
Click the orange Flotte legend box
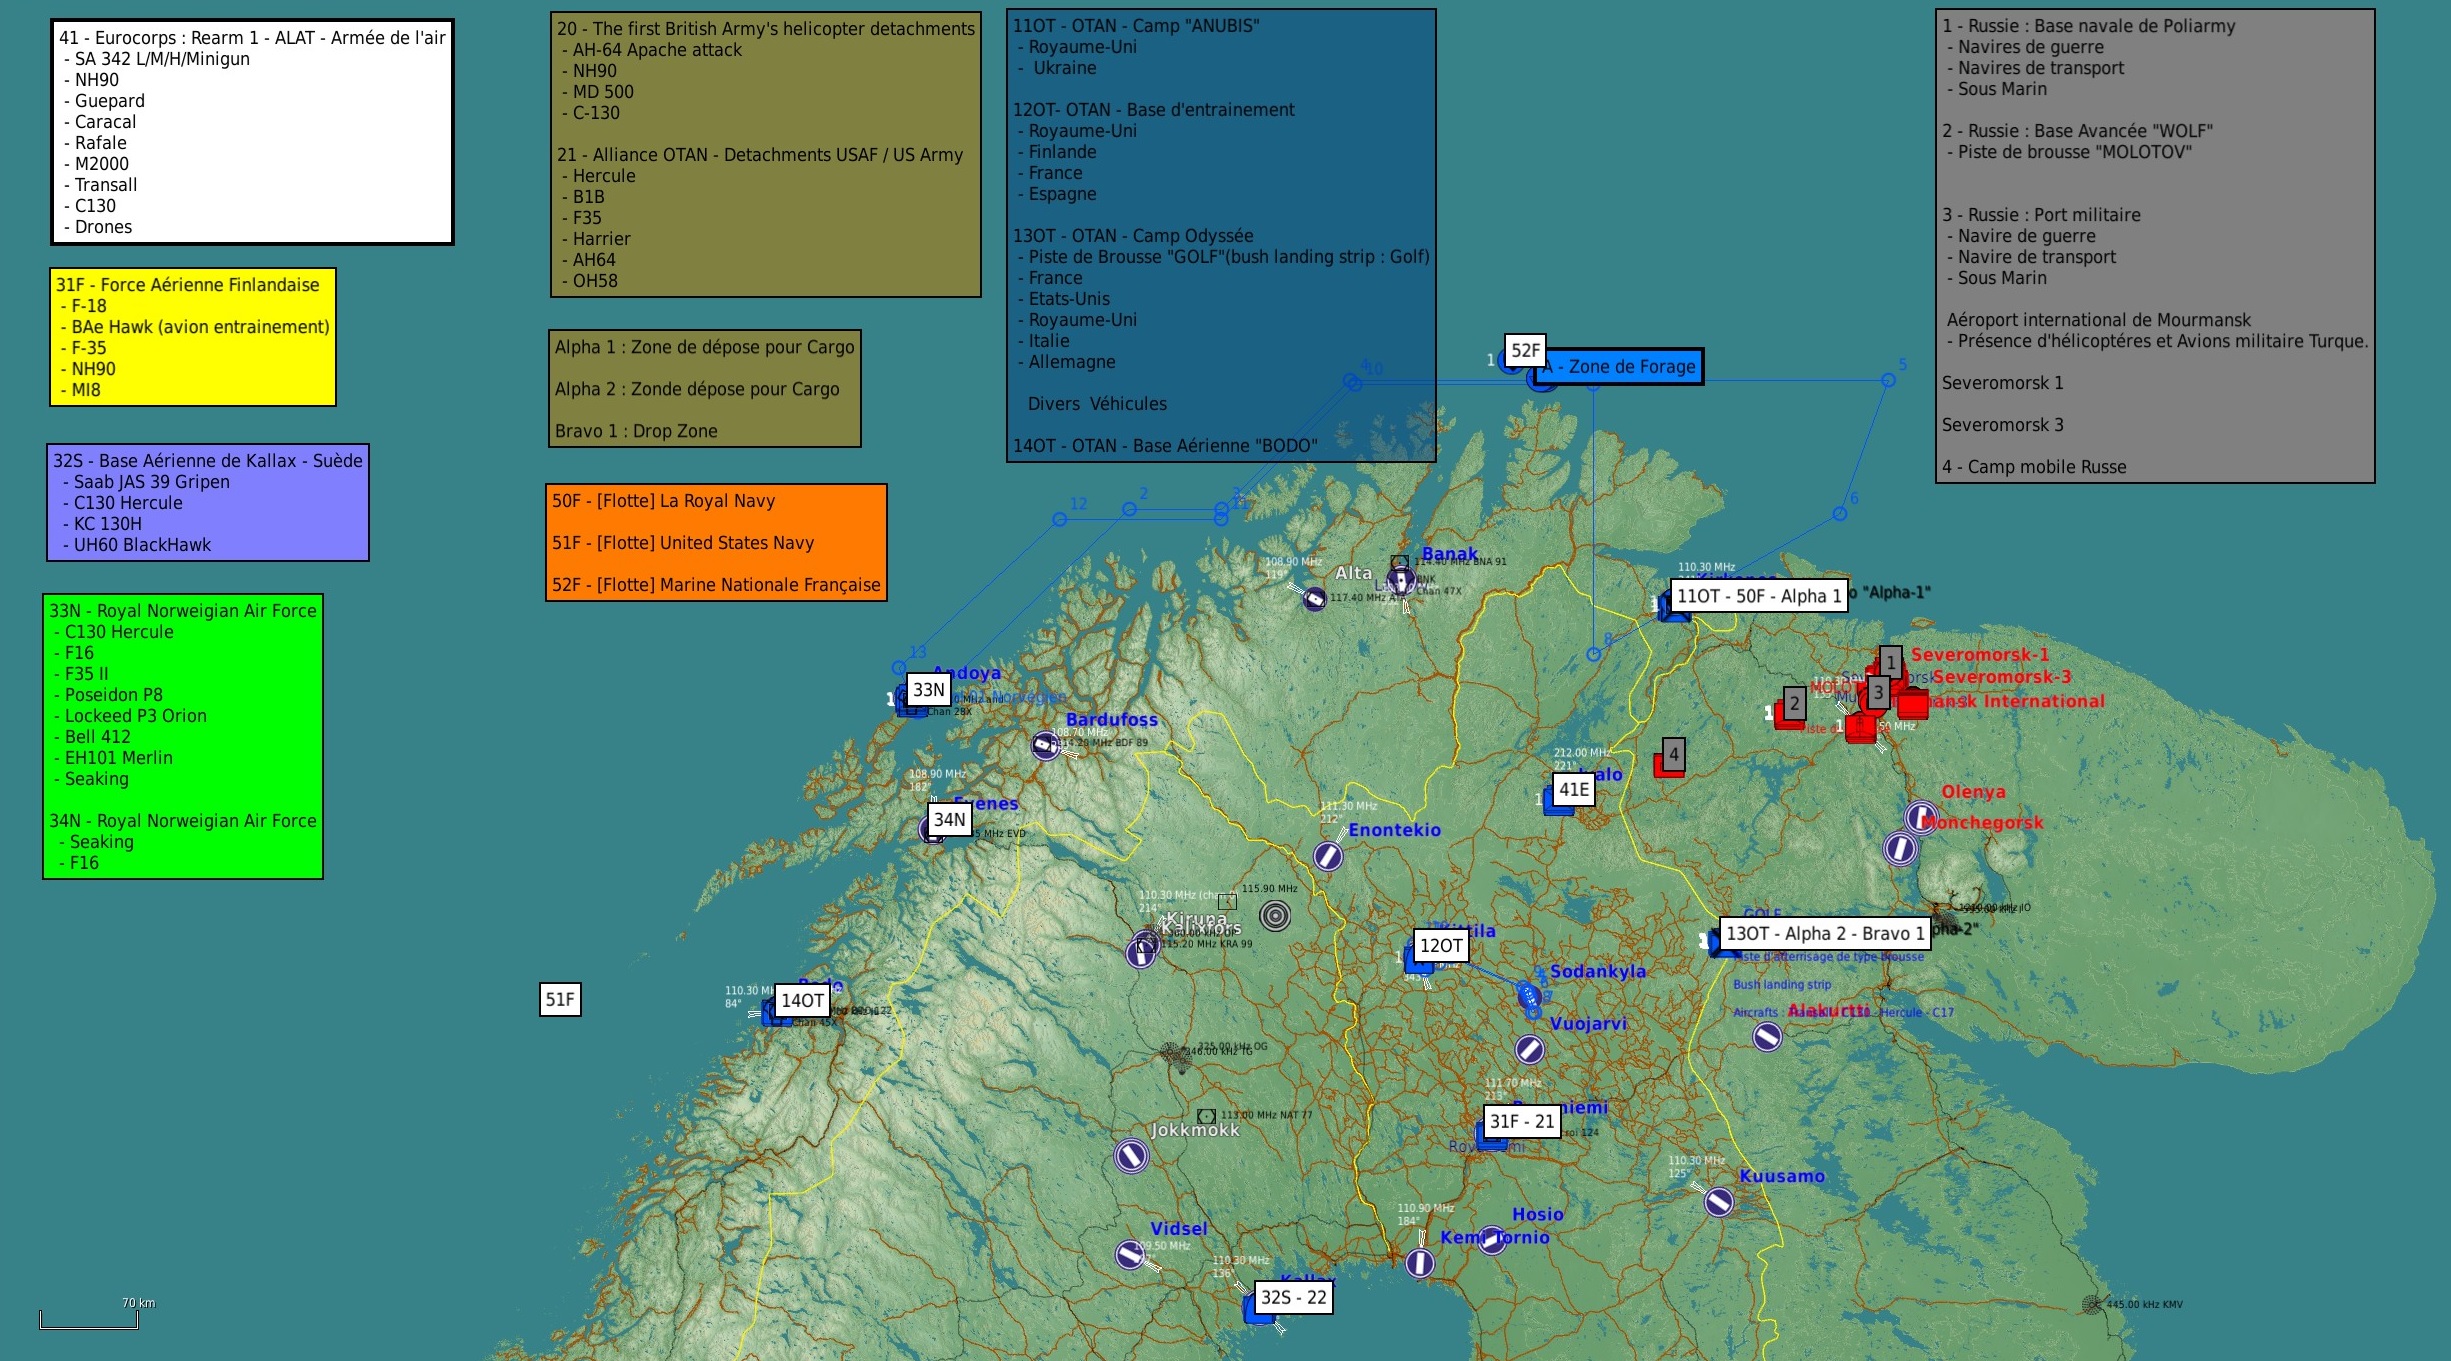point(716,542)
